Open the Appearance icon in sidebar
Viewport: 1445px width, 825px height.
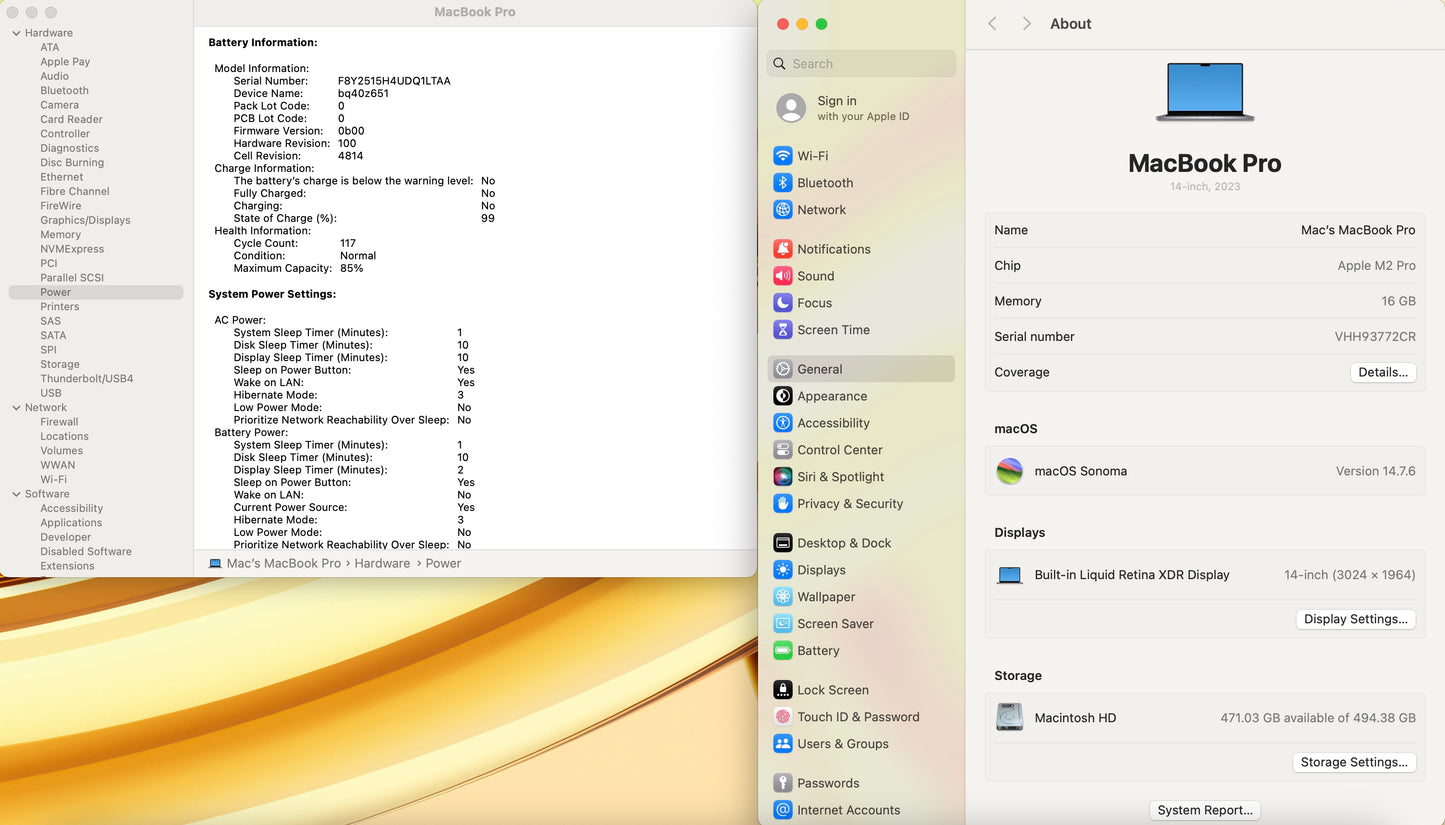click(x=783, y=396)
